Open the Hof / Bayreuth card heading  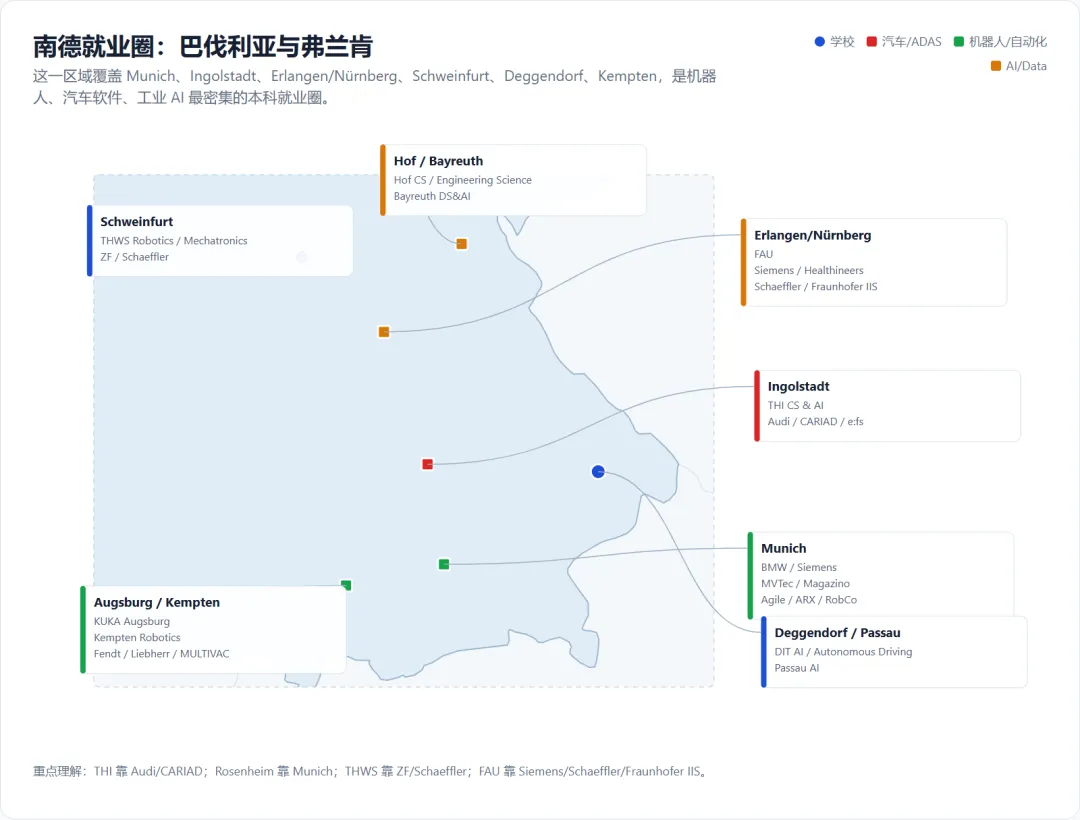(x=438, y=161)
